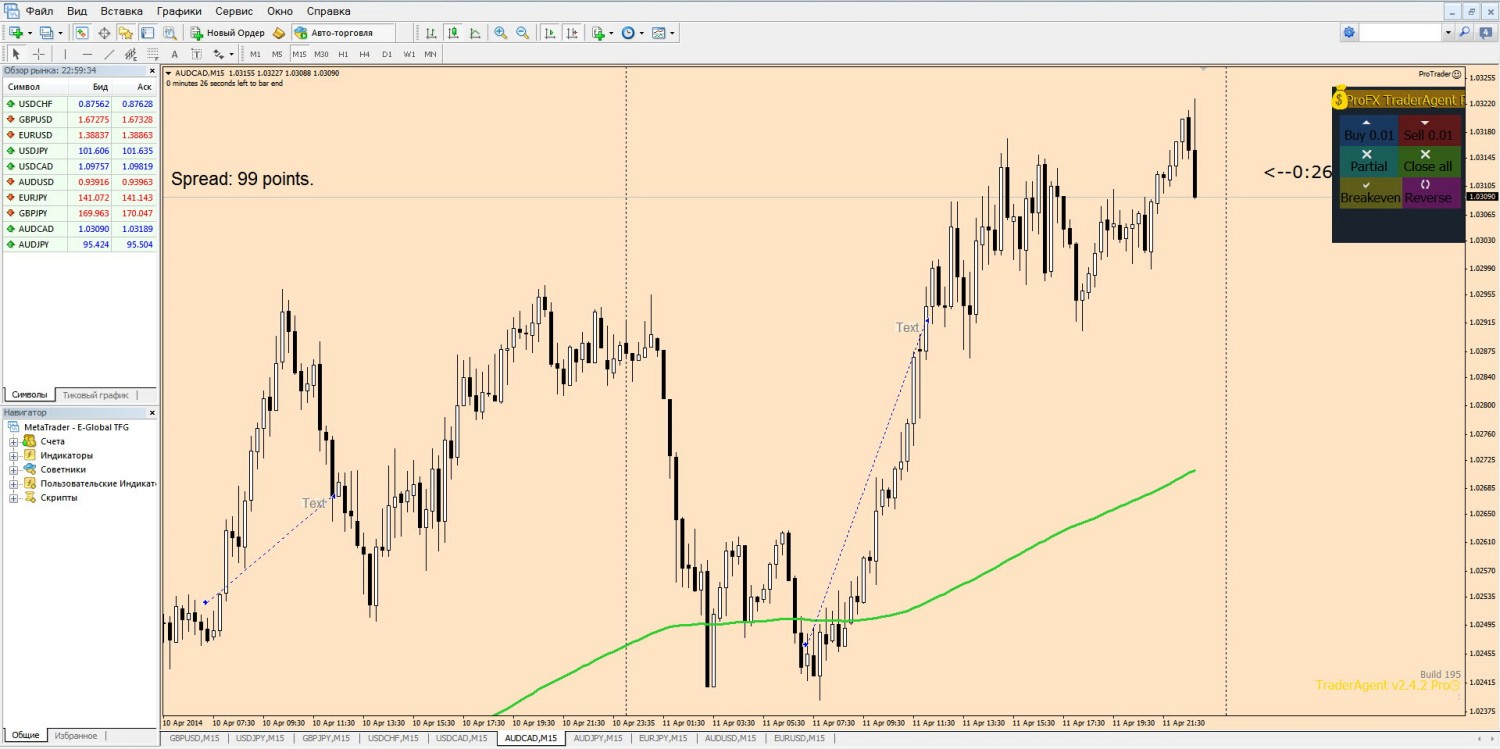Open the search field dropdown arrow
This screenshot has height=749, width=1500.
click(x=1447, y=33)
